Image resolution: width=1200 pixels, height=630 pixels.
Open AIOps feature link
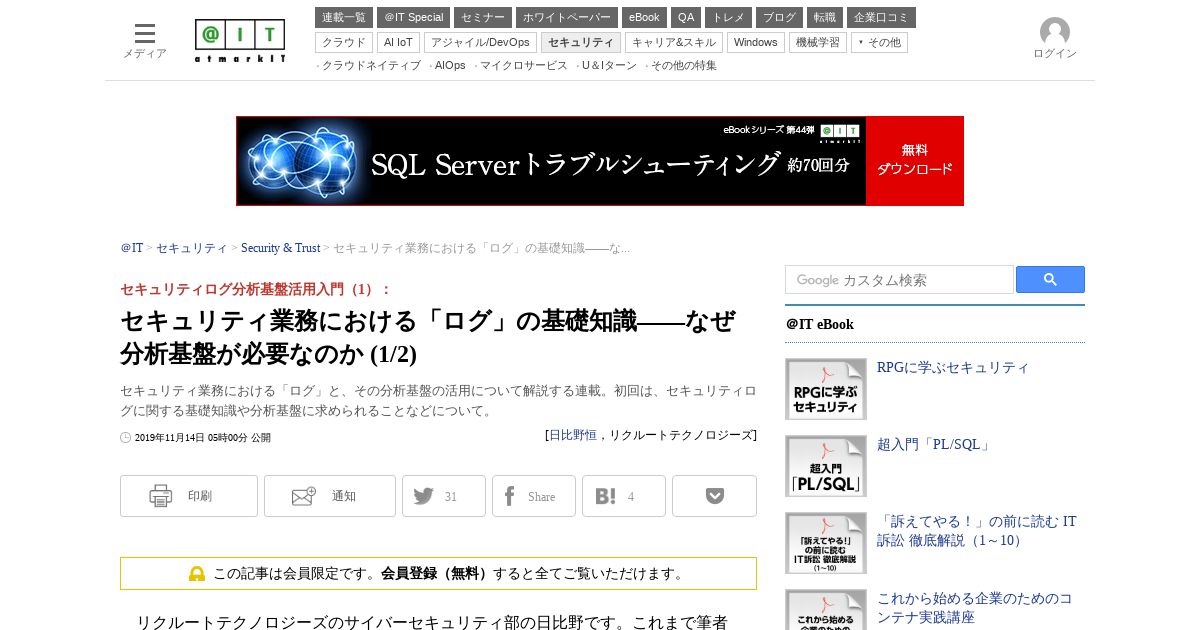(450, 65)
